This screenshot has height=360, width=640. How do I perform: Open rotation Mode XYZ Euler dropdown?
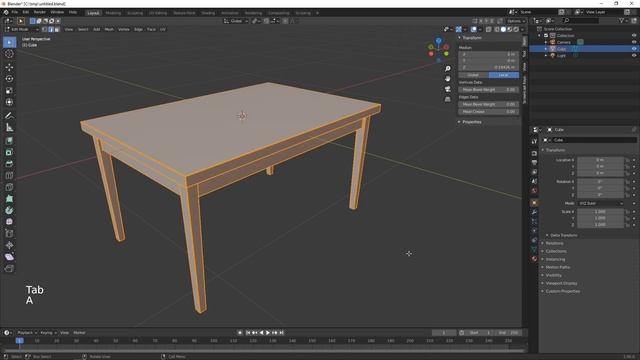coord(600,203)
